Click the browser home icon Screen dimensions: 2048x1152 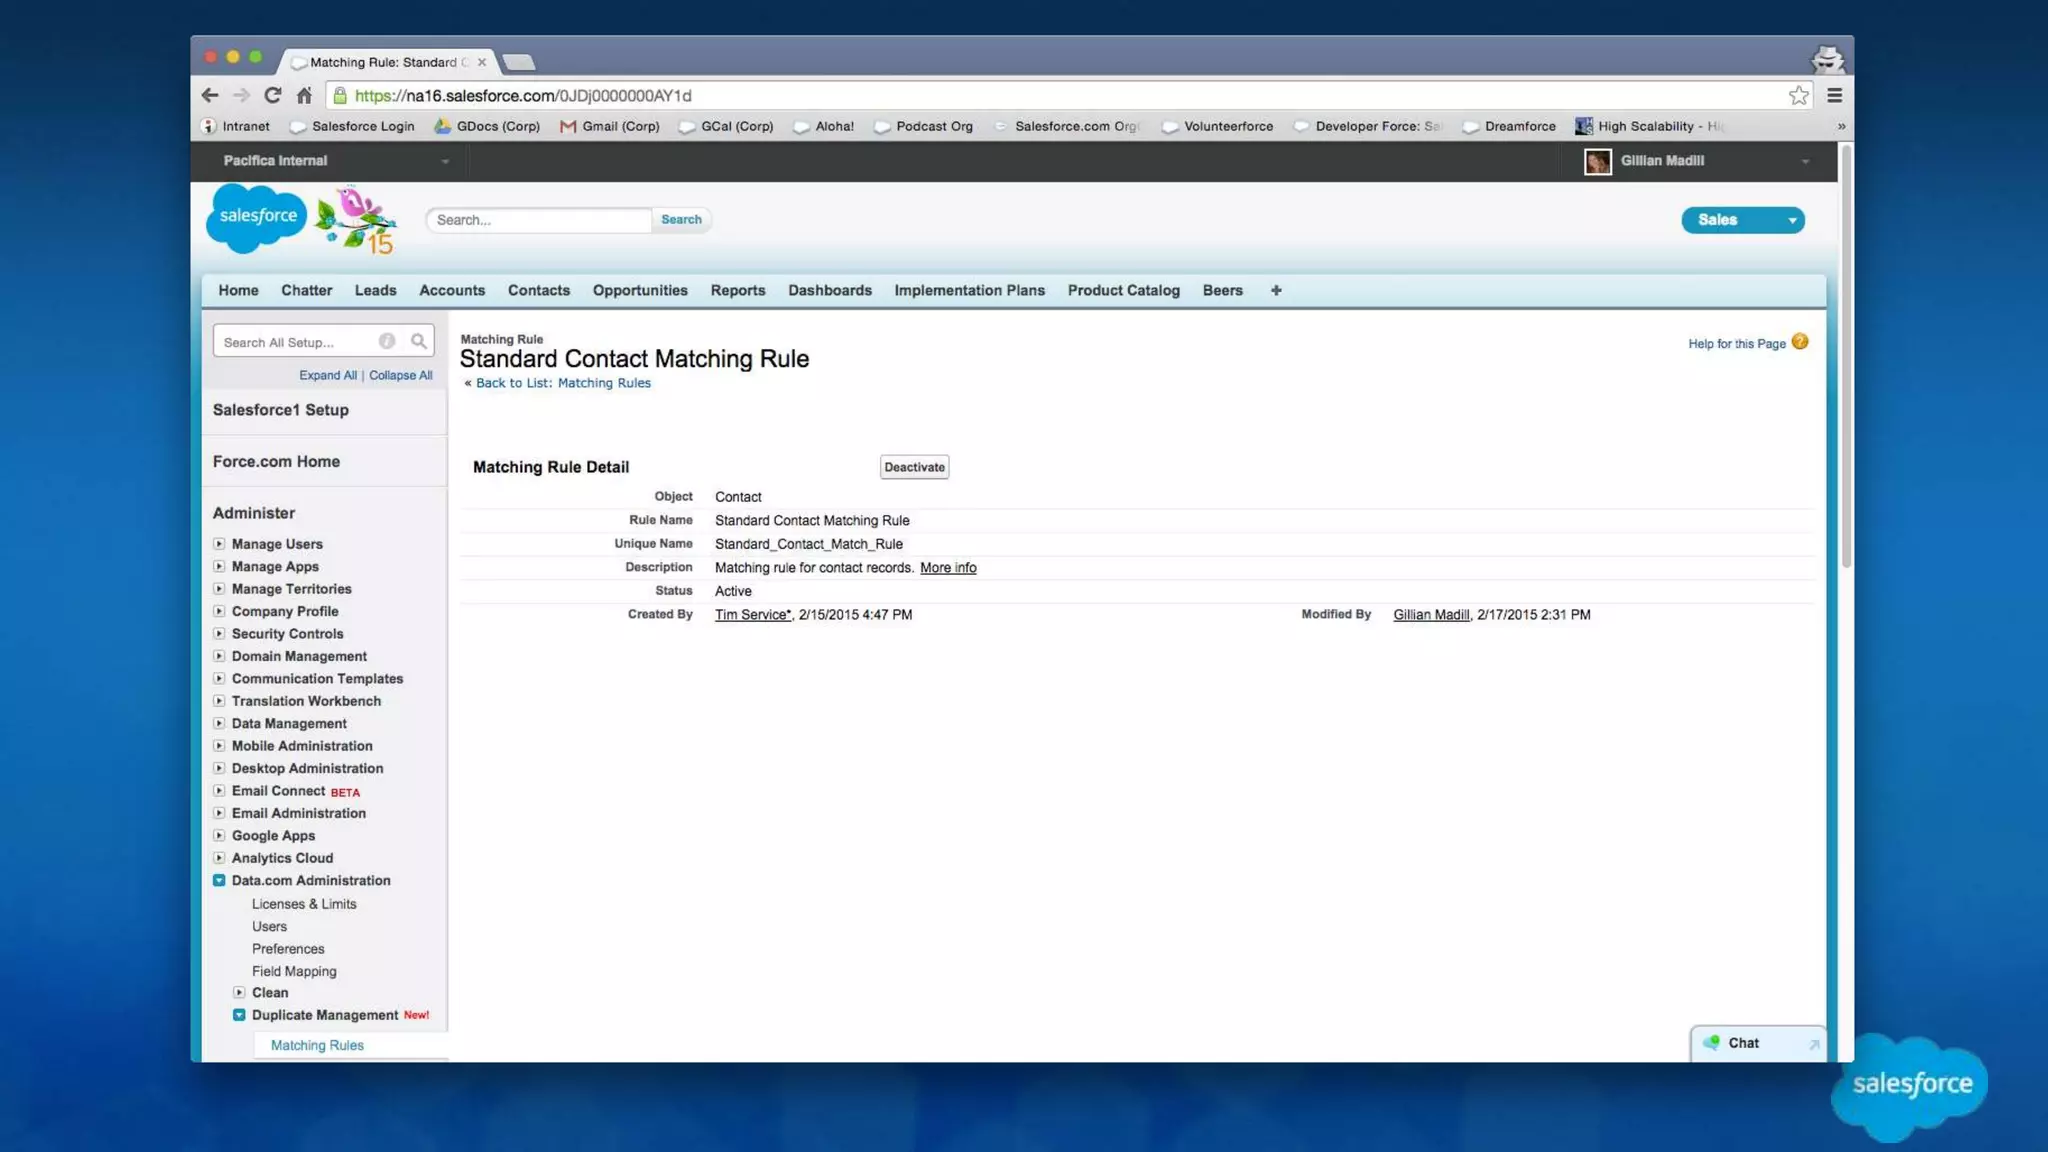[304, 95]
